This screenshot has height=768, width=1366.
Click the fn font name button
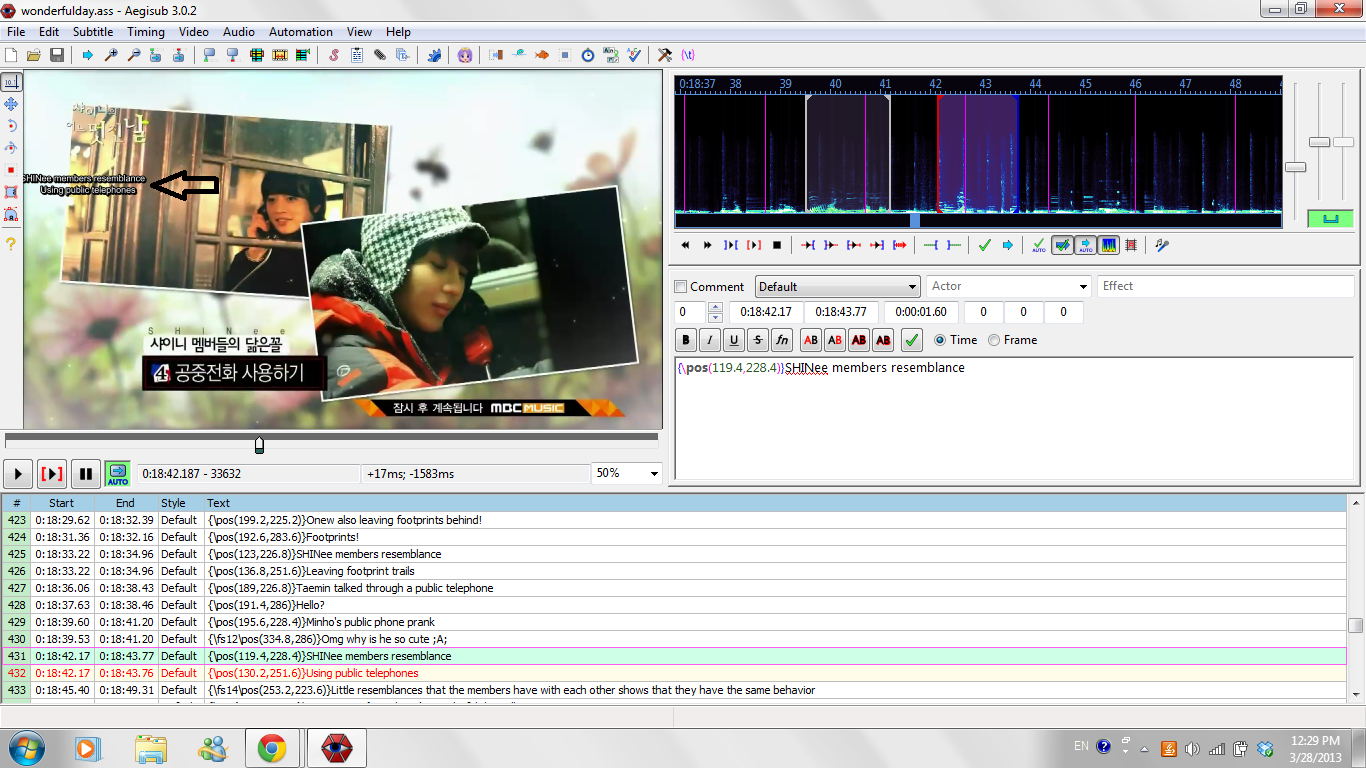coord(782,341)
